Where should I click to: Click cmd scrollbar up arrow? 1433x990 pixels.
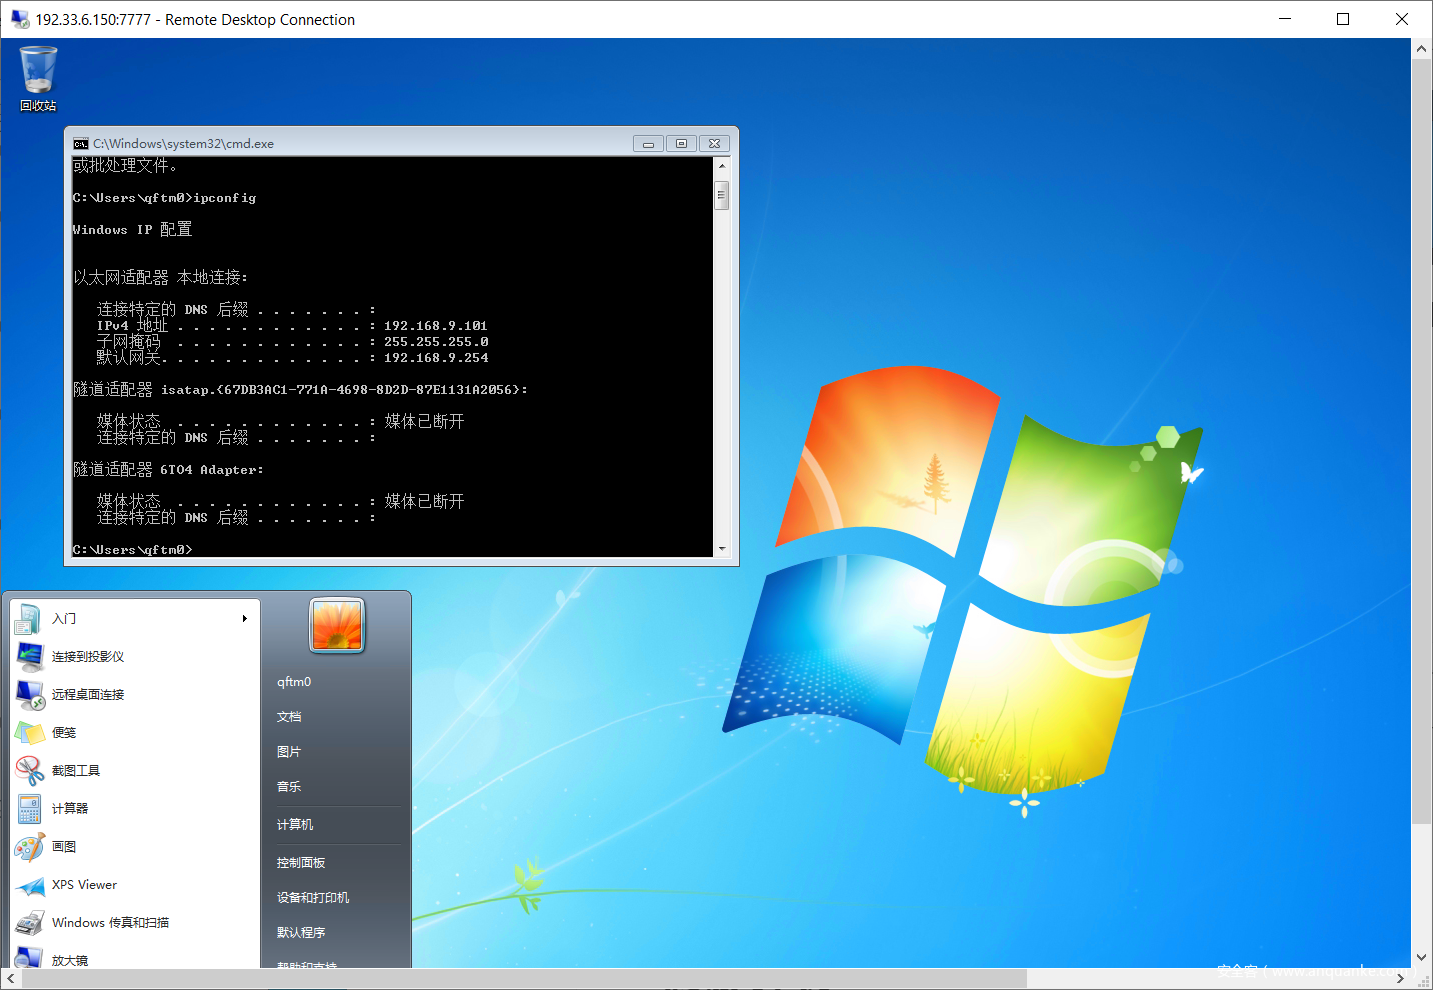click(x=721, y=166)
